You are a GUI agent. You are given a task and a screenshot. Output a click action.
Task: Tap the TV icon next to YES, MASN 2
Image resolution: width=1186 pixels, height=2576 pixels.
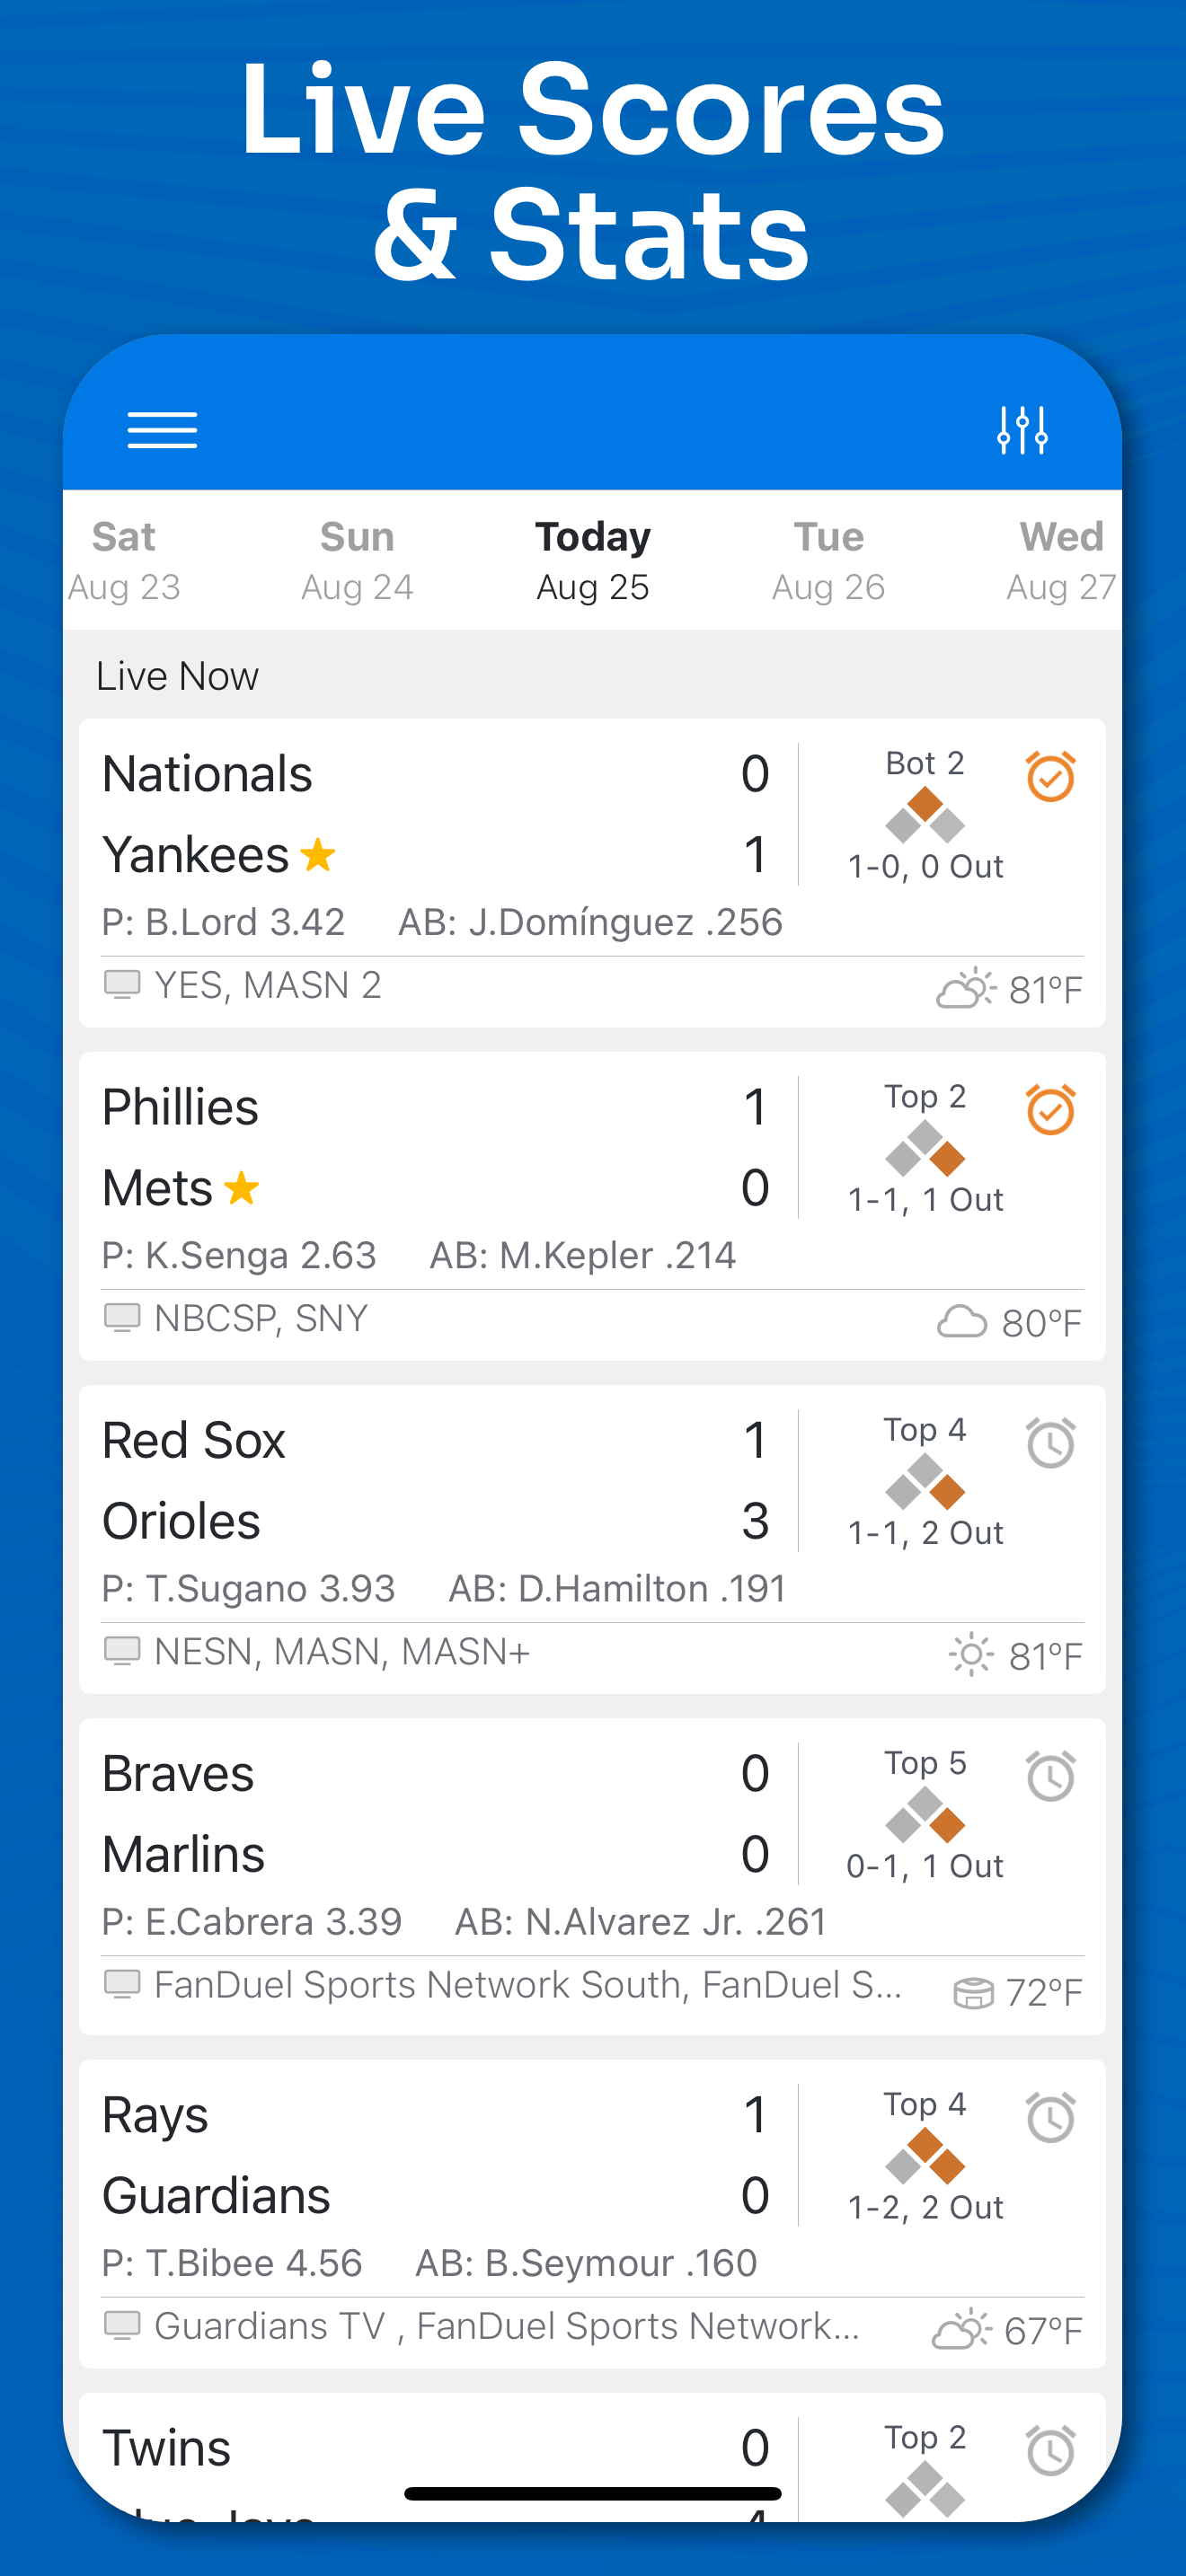click(122, 985)
